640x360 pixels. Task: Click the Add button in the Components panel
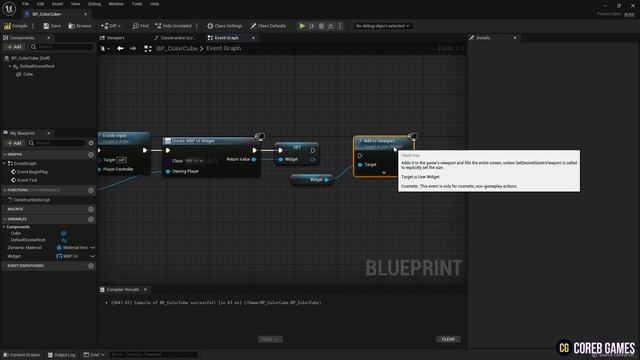point(14,47)
